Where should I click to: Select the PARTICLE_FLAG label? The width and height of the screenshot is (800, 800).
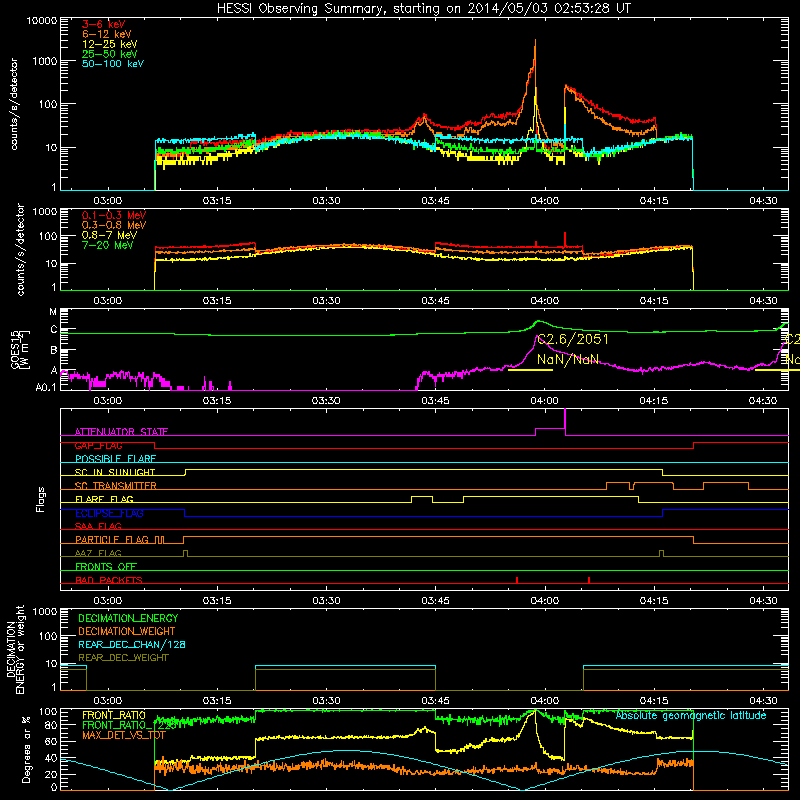click(112, 540)
